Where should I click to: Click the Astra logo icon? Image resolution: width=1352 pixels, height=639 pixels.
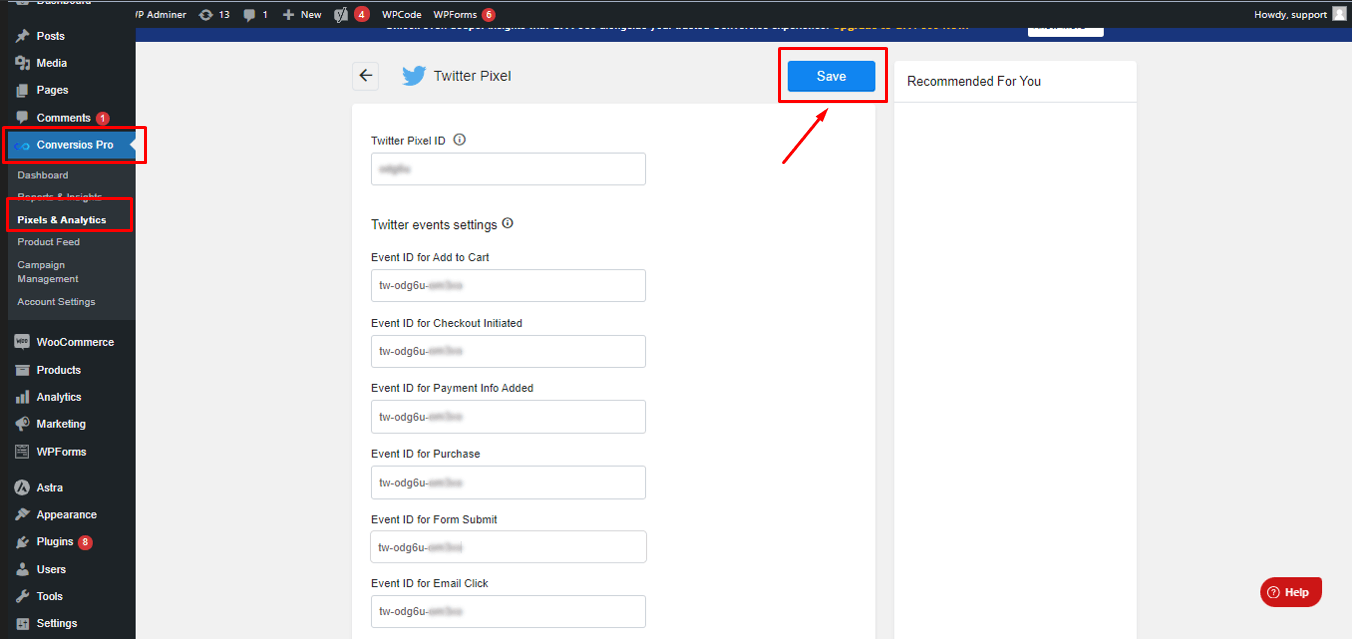click(22, 488)
